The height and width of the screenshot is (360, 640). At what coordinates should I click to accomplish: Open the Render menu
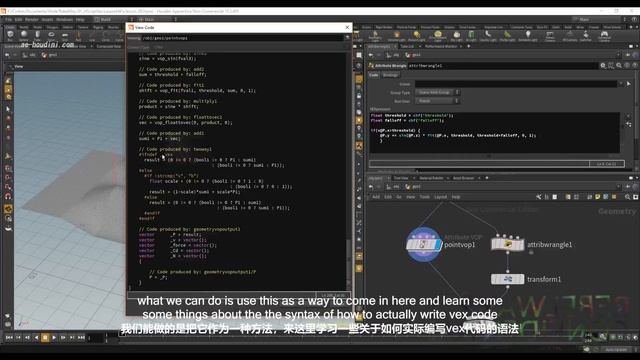tap(31, 19)
